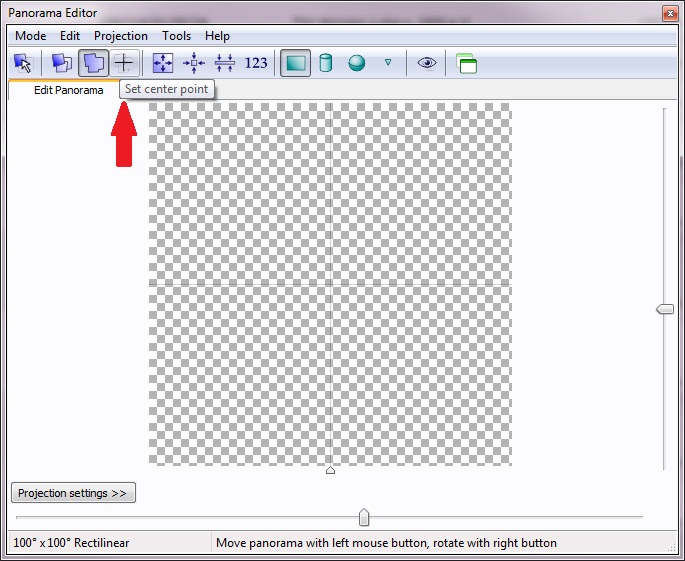Click the move individual images tool icon
The image size is (685, 561).
coord(62,63)
